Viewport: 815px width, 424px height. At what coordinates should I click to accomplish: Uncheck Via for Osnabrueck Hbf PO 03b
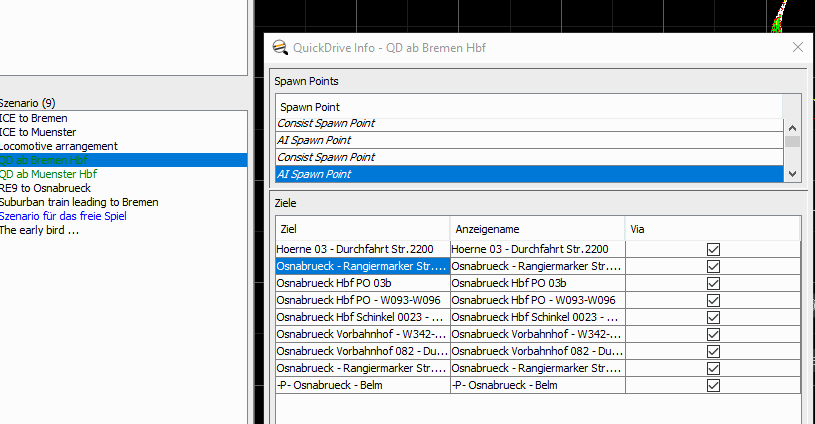point(713,283)
